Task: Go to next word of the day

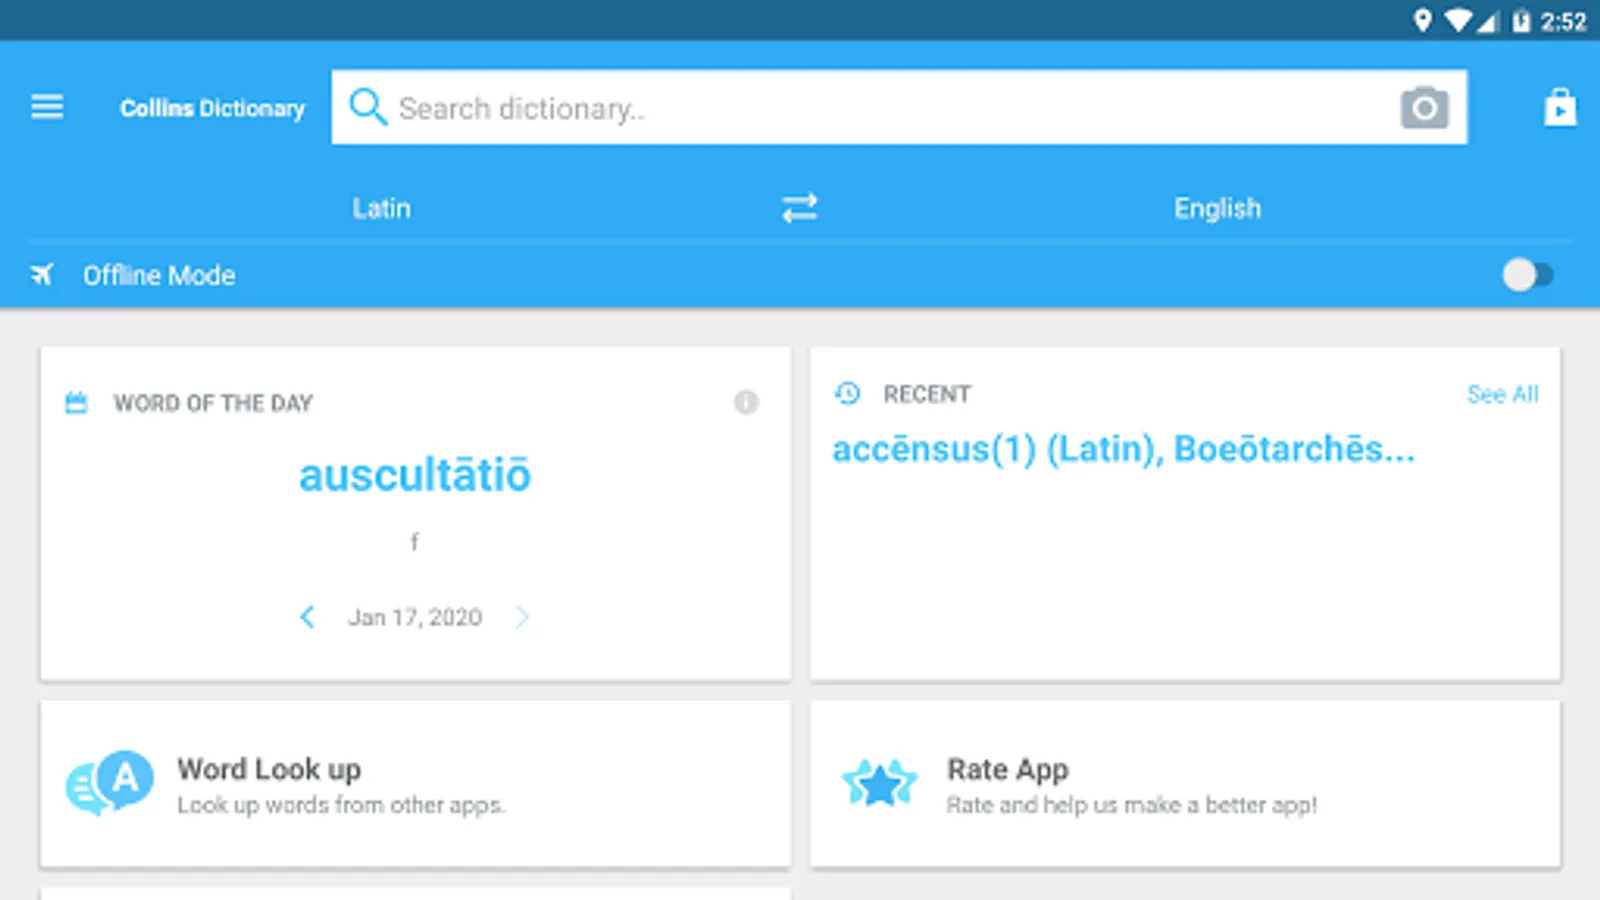Action: click(522, 617)
